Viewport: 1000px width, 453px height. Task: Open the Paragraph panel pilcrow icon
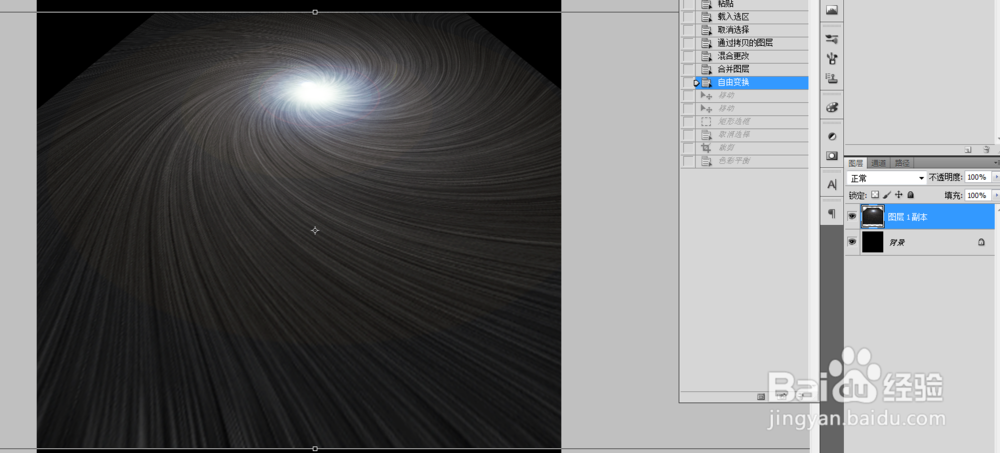click(832, 214)
